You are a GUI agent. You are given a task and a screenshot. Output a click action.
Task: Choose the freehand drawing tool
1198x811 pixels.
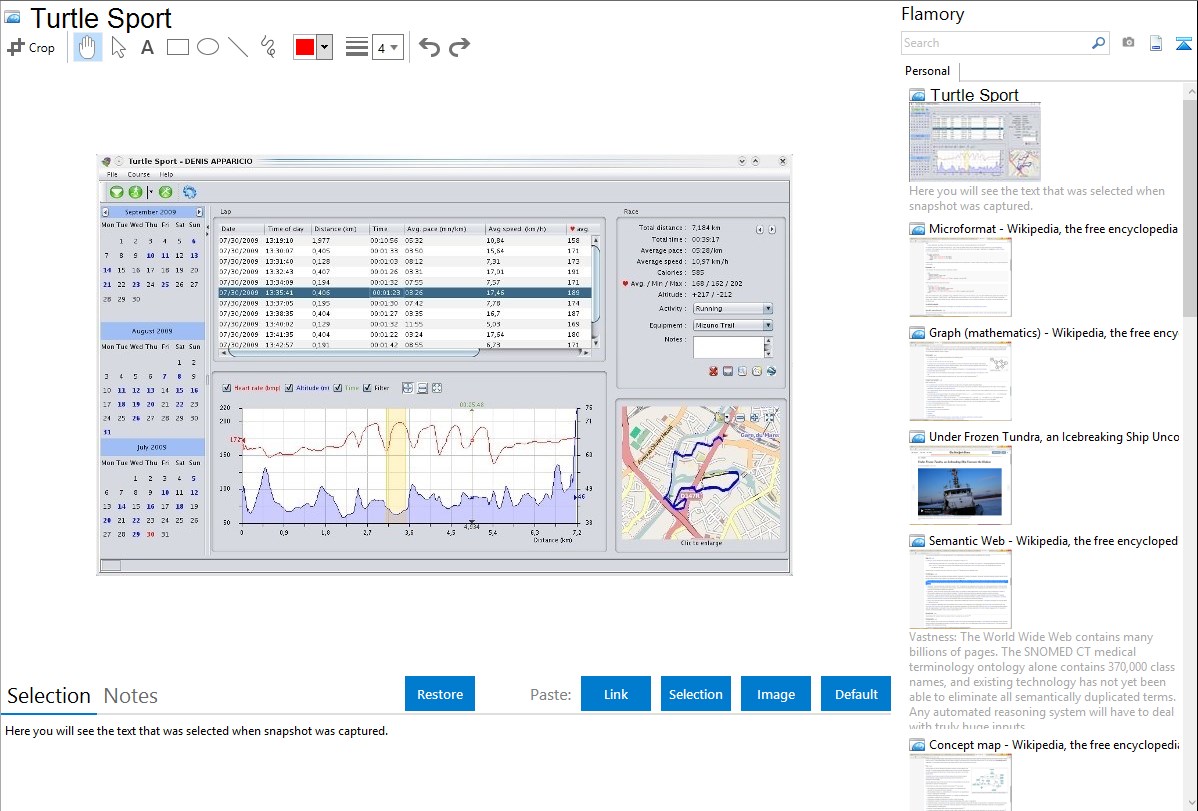coord(268,47)
